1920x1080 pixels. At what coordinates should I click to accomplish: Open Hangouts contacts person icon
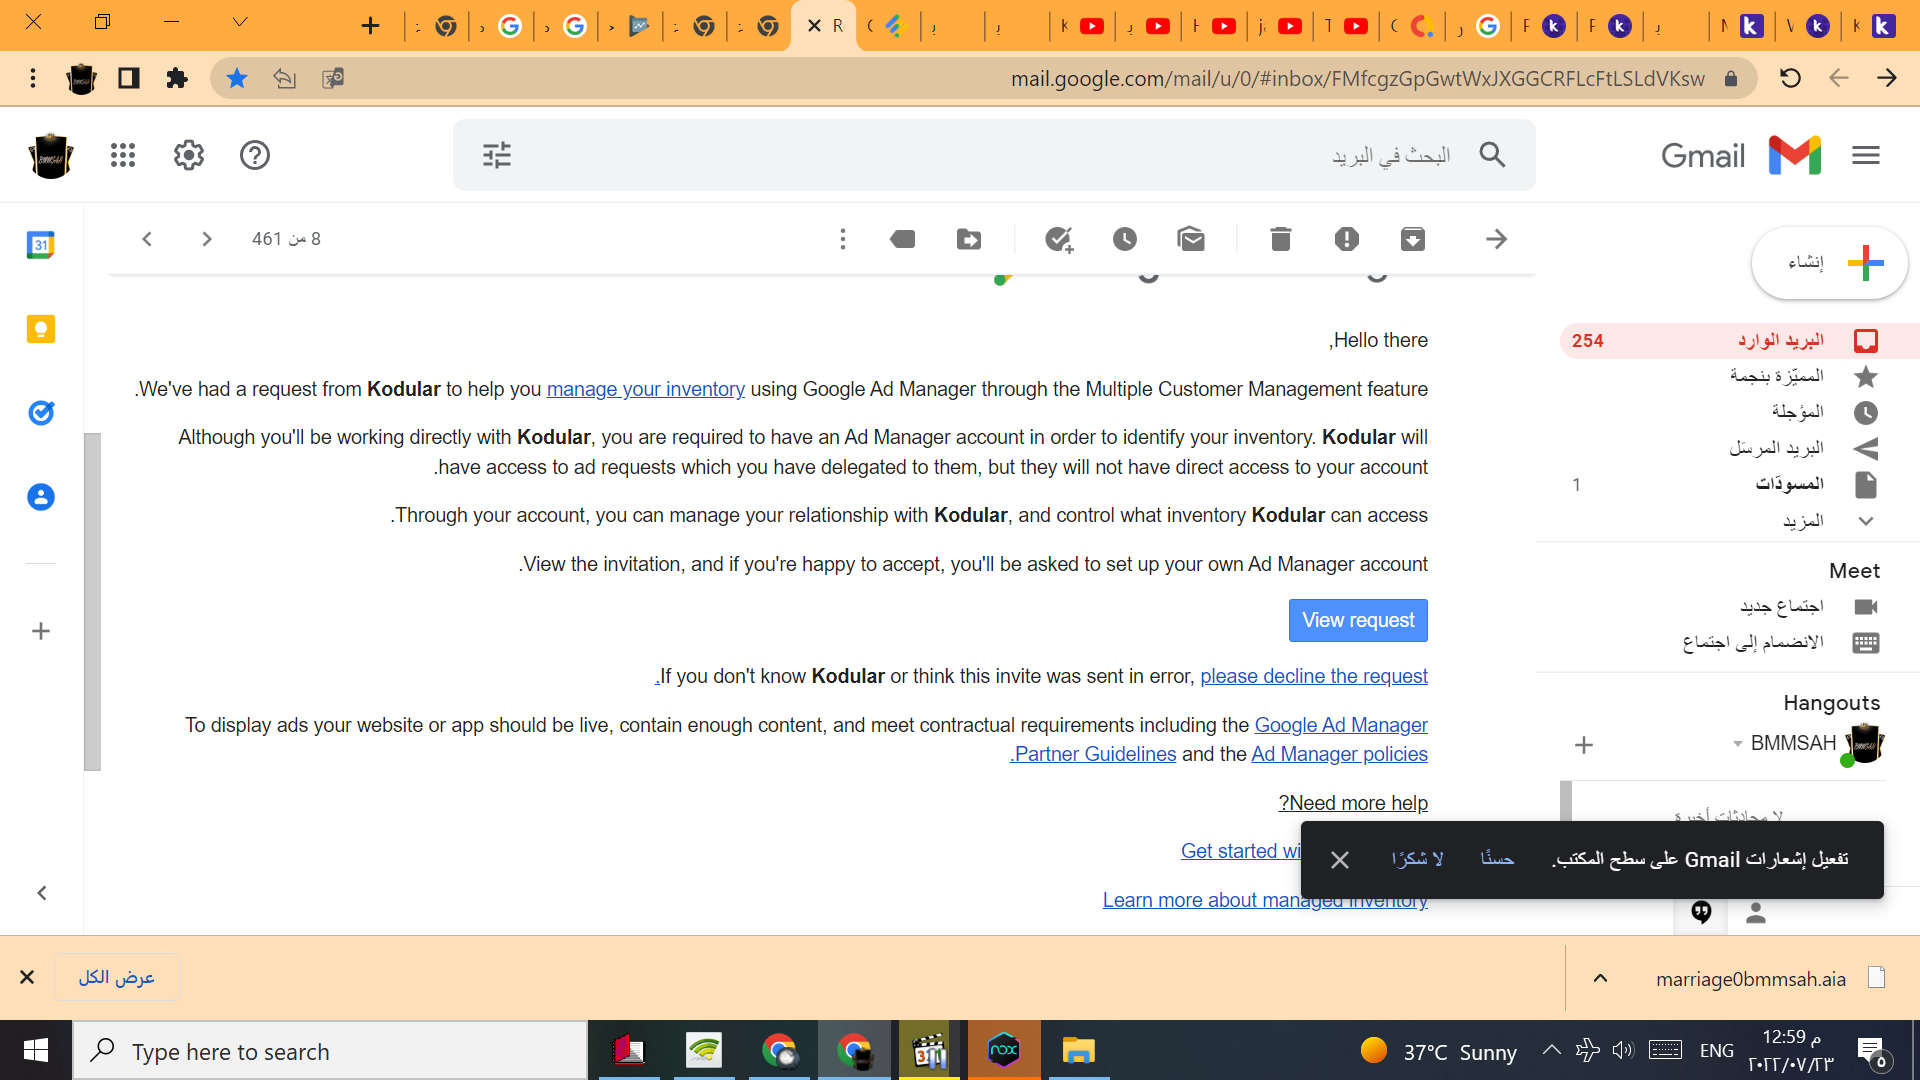tap(1756, 912)
